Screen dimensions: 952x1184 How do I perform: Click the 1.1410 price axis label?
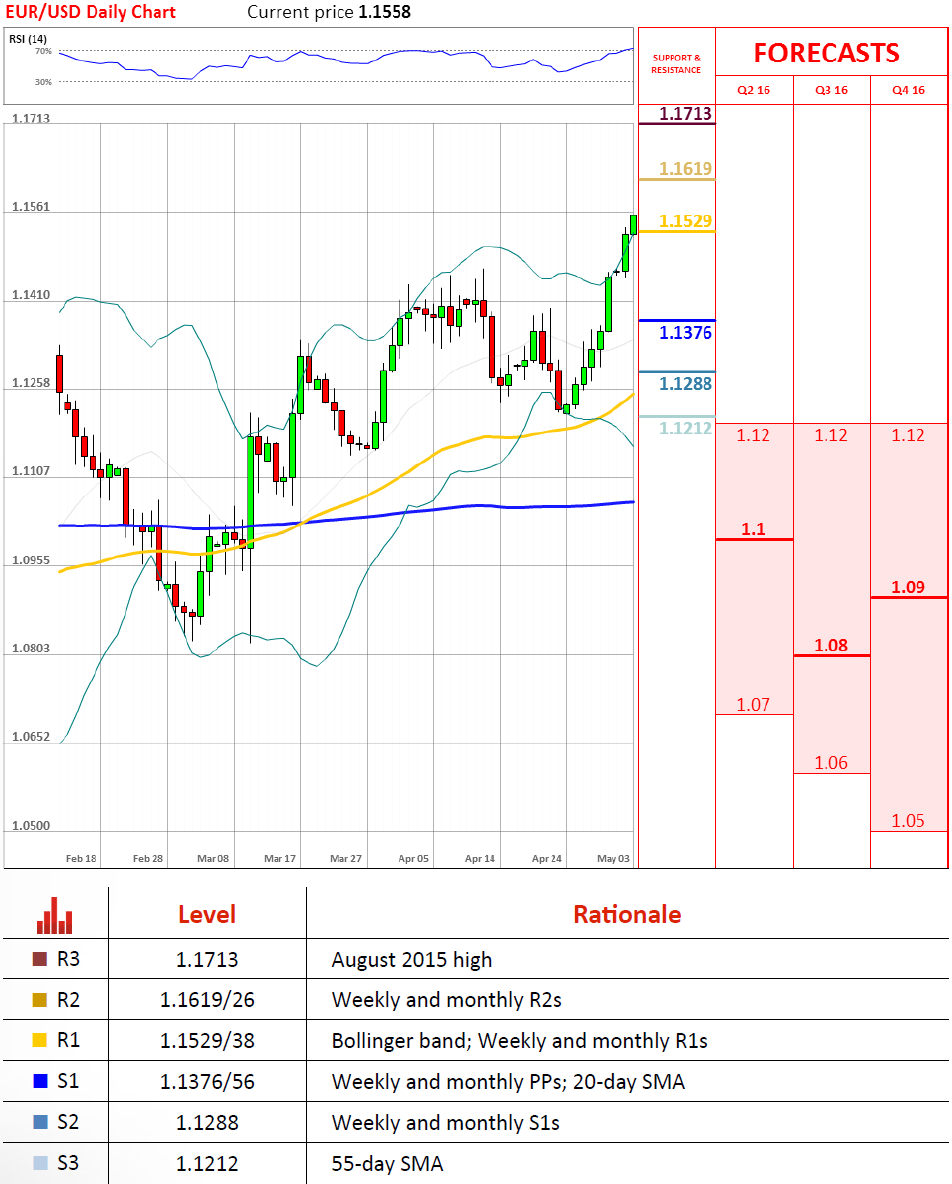click(31, 294)
